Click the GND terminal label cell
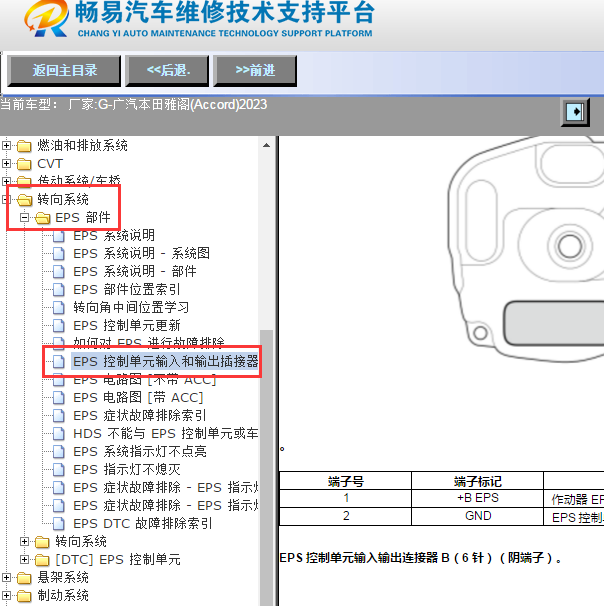Image resolution: width=604 pixels, height=606 pixels. [x=478, y=516]
